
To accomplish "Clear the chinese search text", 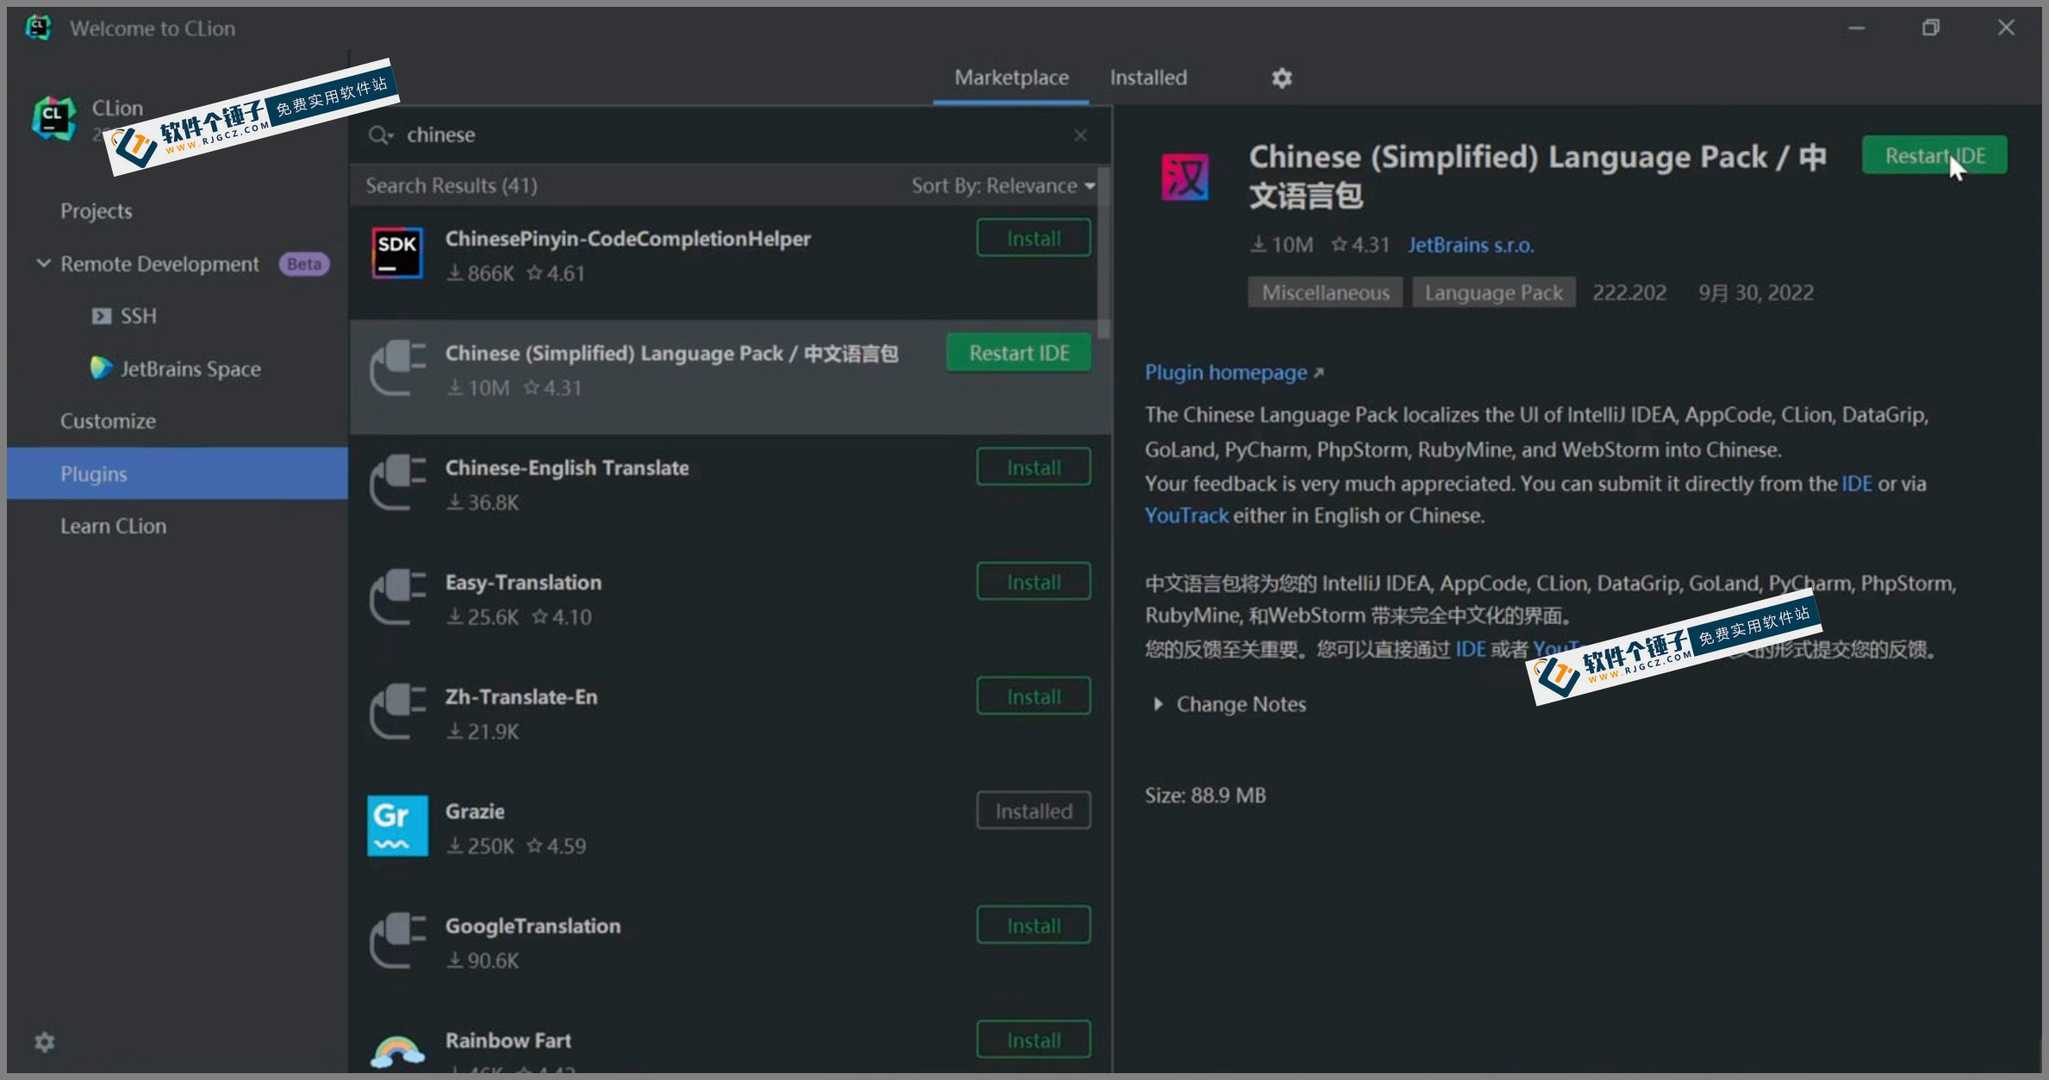I will pos(1080,135).
